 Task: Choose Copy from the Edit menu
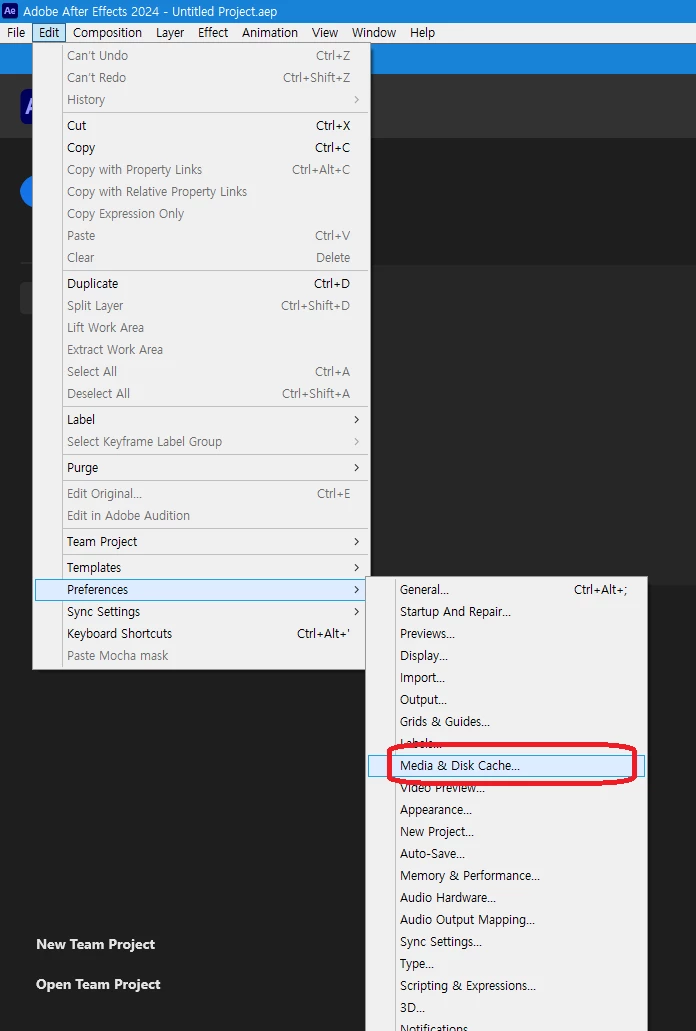click(201, 148)
